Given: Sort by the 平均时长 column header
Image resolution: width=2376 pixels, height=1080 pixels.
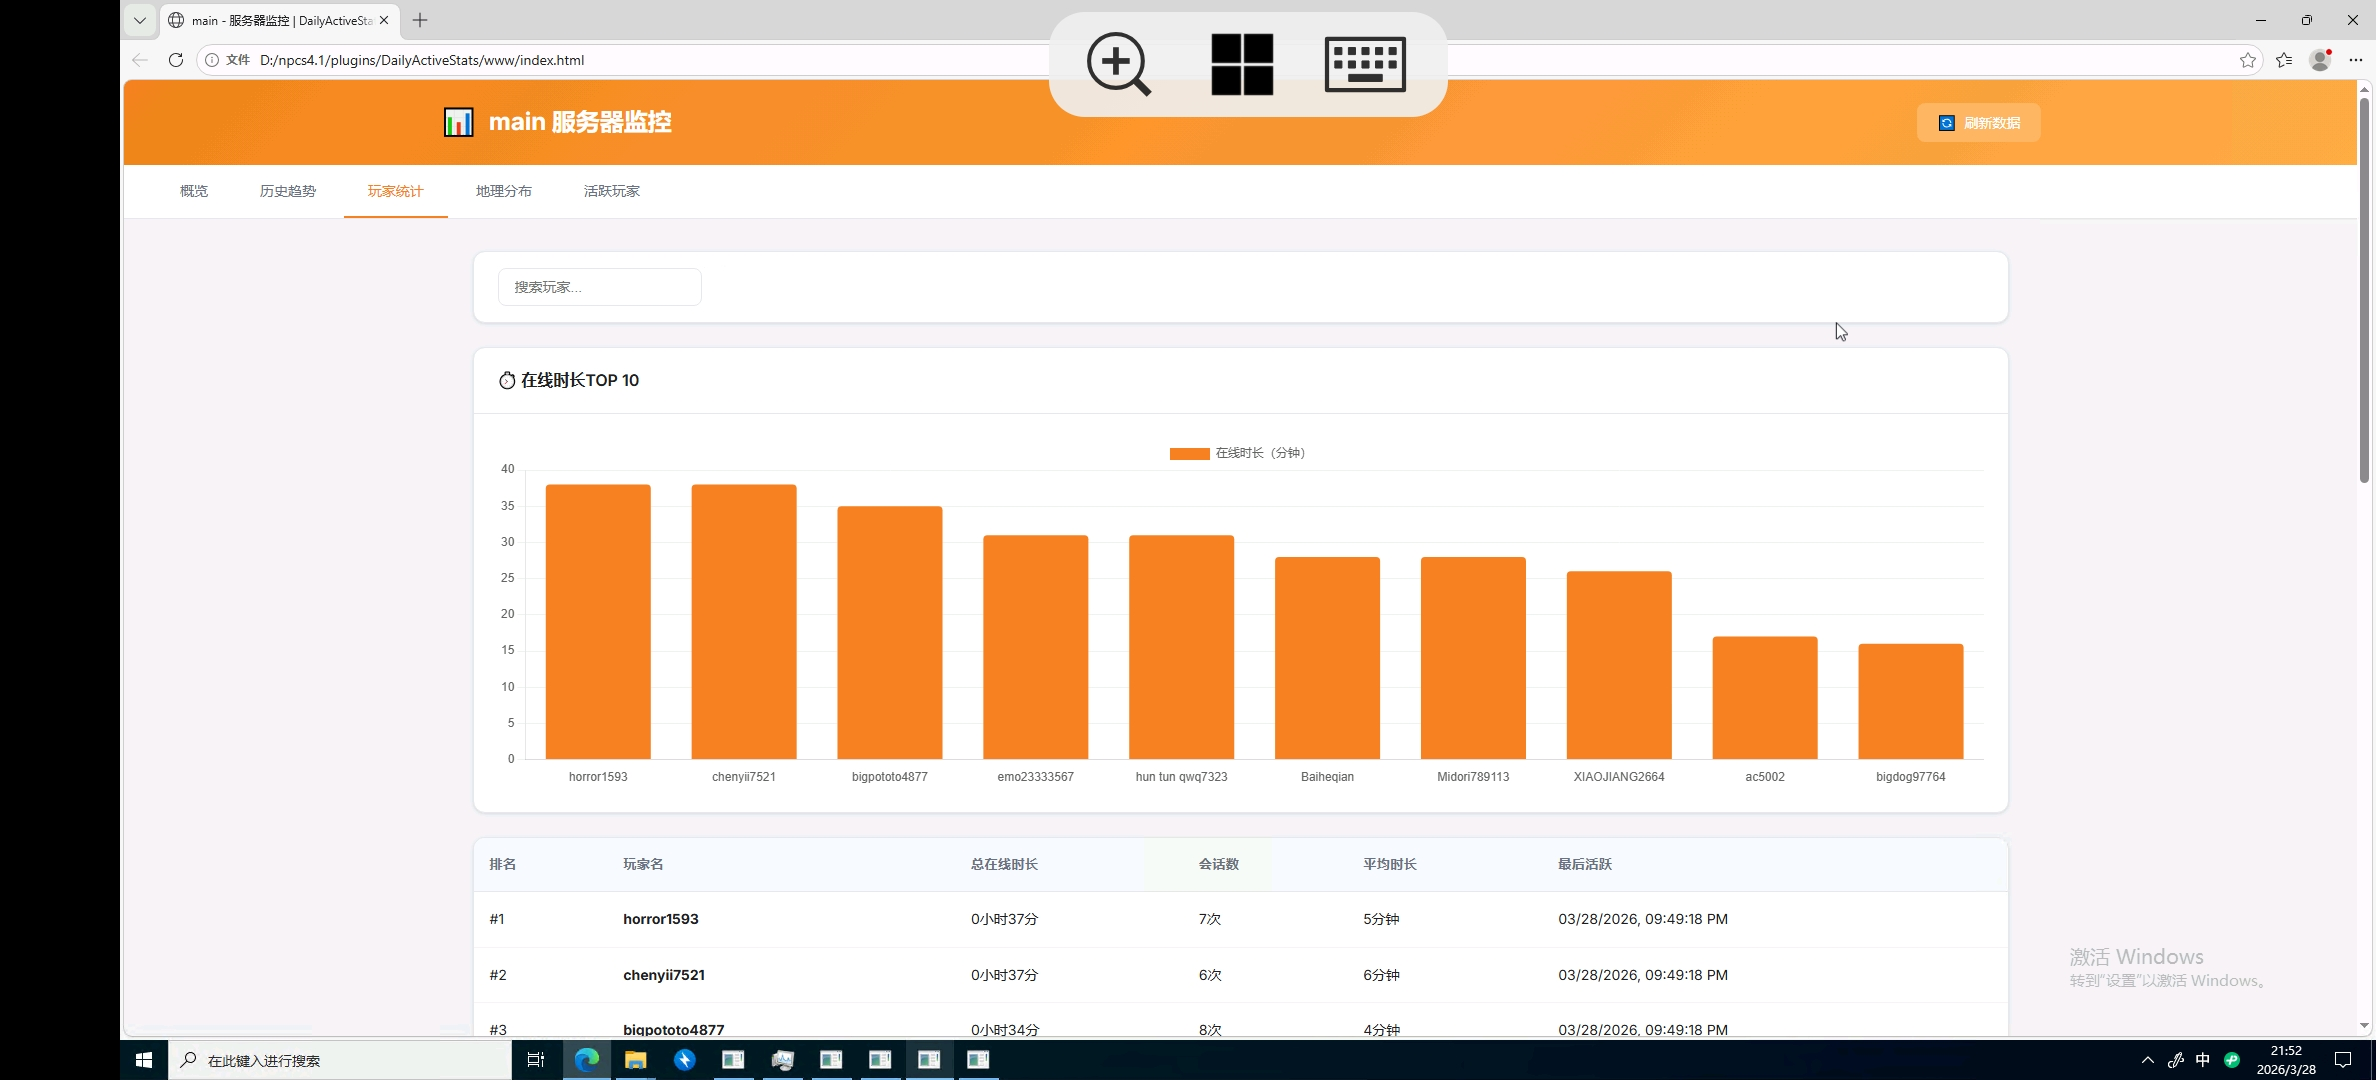Looking at the screenshot, I should [1390, 865].
